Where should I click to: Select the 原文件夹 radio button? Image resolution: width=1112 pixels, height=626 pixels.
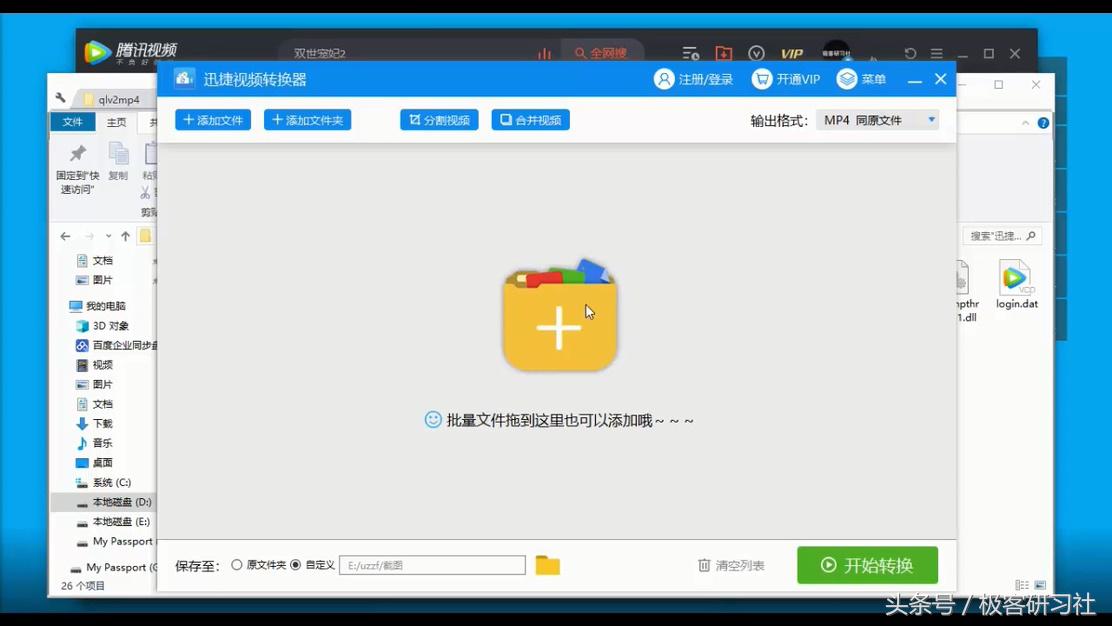(x=237, y=565)
